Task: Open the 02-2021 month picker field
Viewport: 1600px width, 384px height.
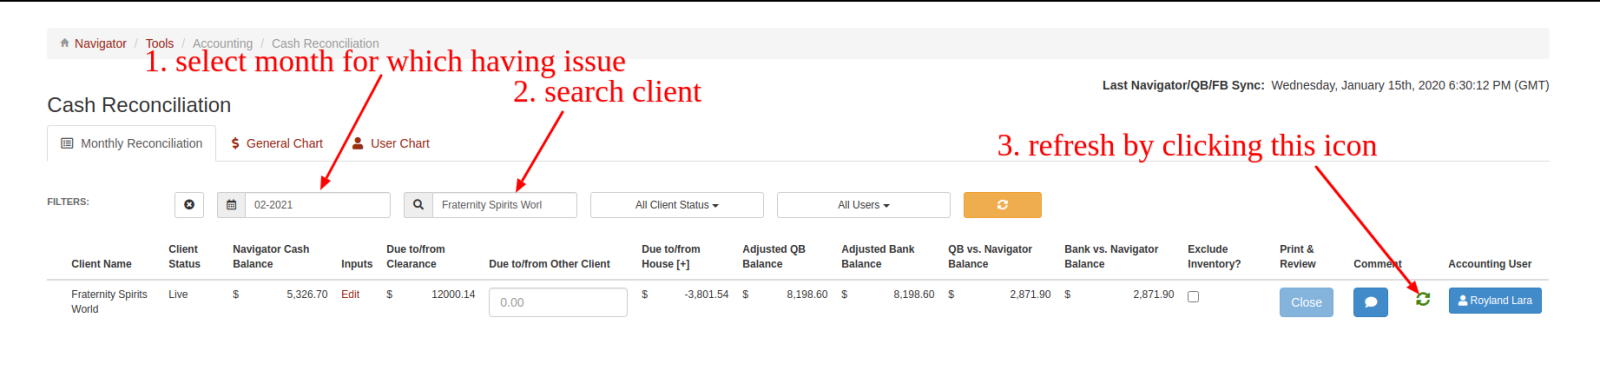Action: point(317,205)
